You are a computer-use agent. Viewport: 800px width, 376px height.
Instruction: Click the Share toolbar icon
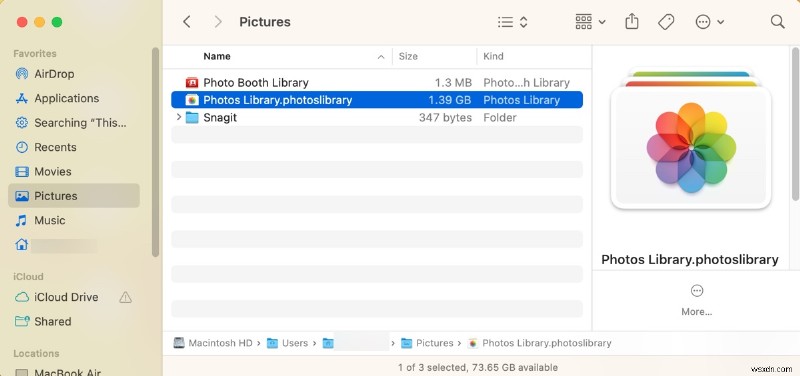tap(632, 21)
